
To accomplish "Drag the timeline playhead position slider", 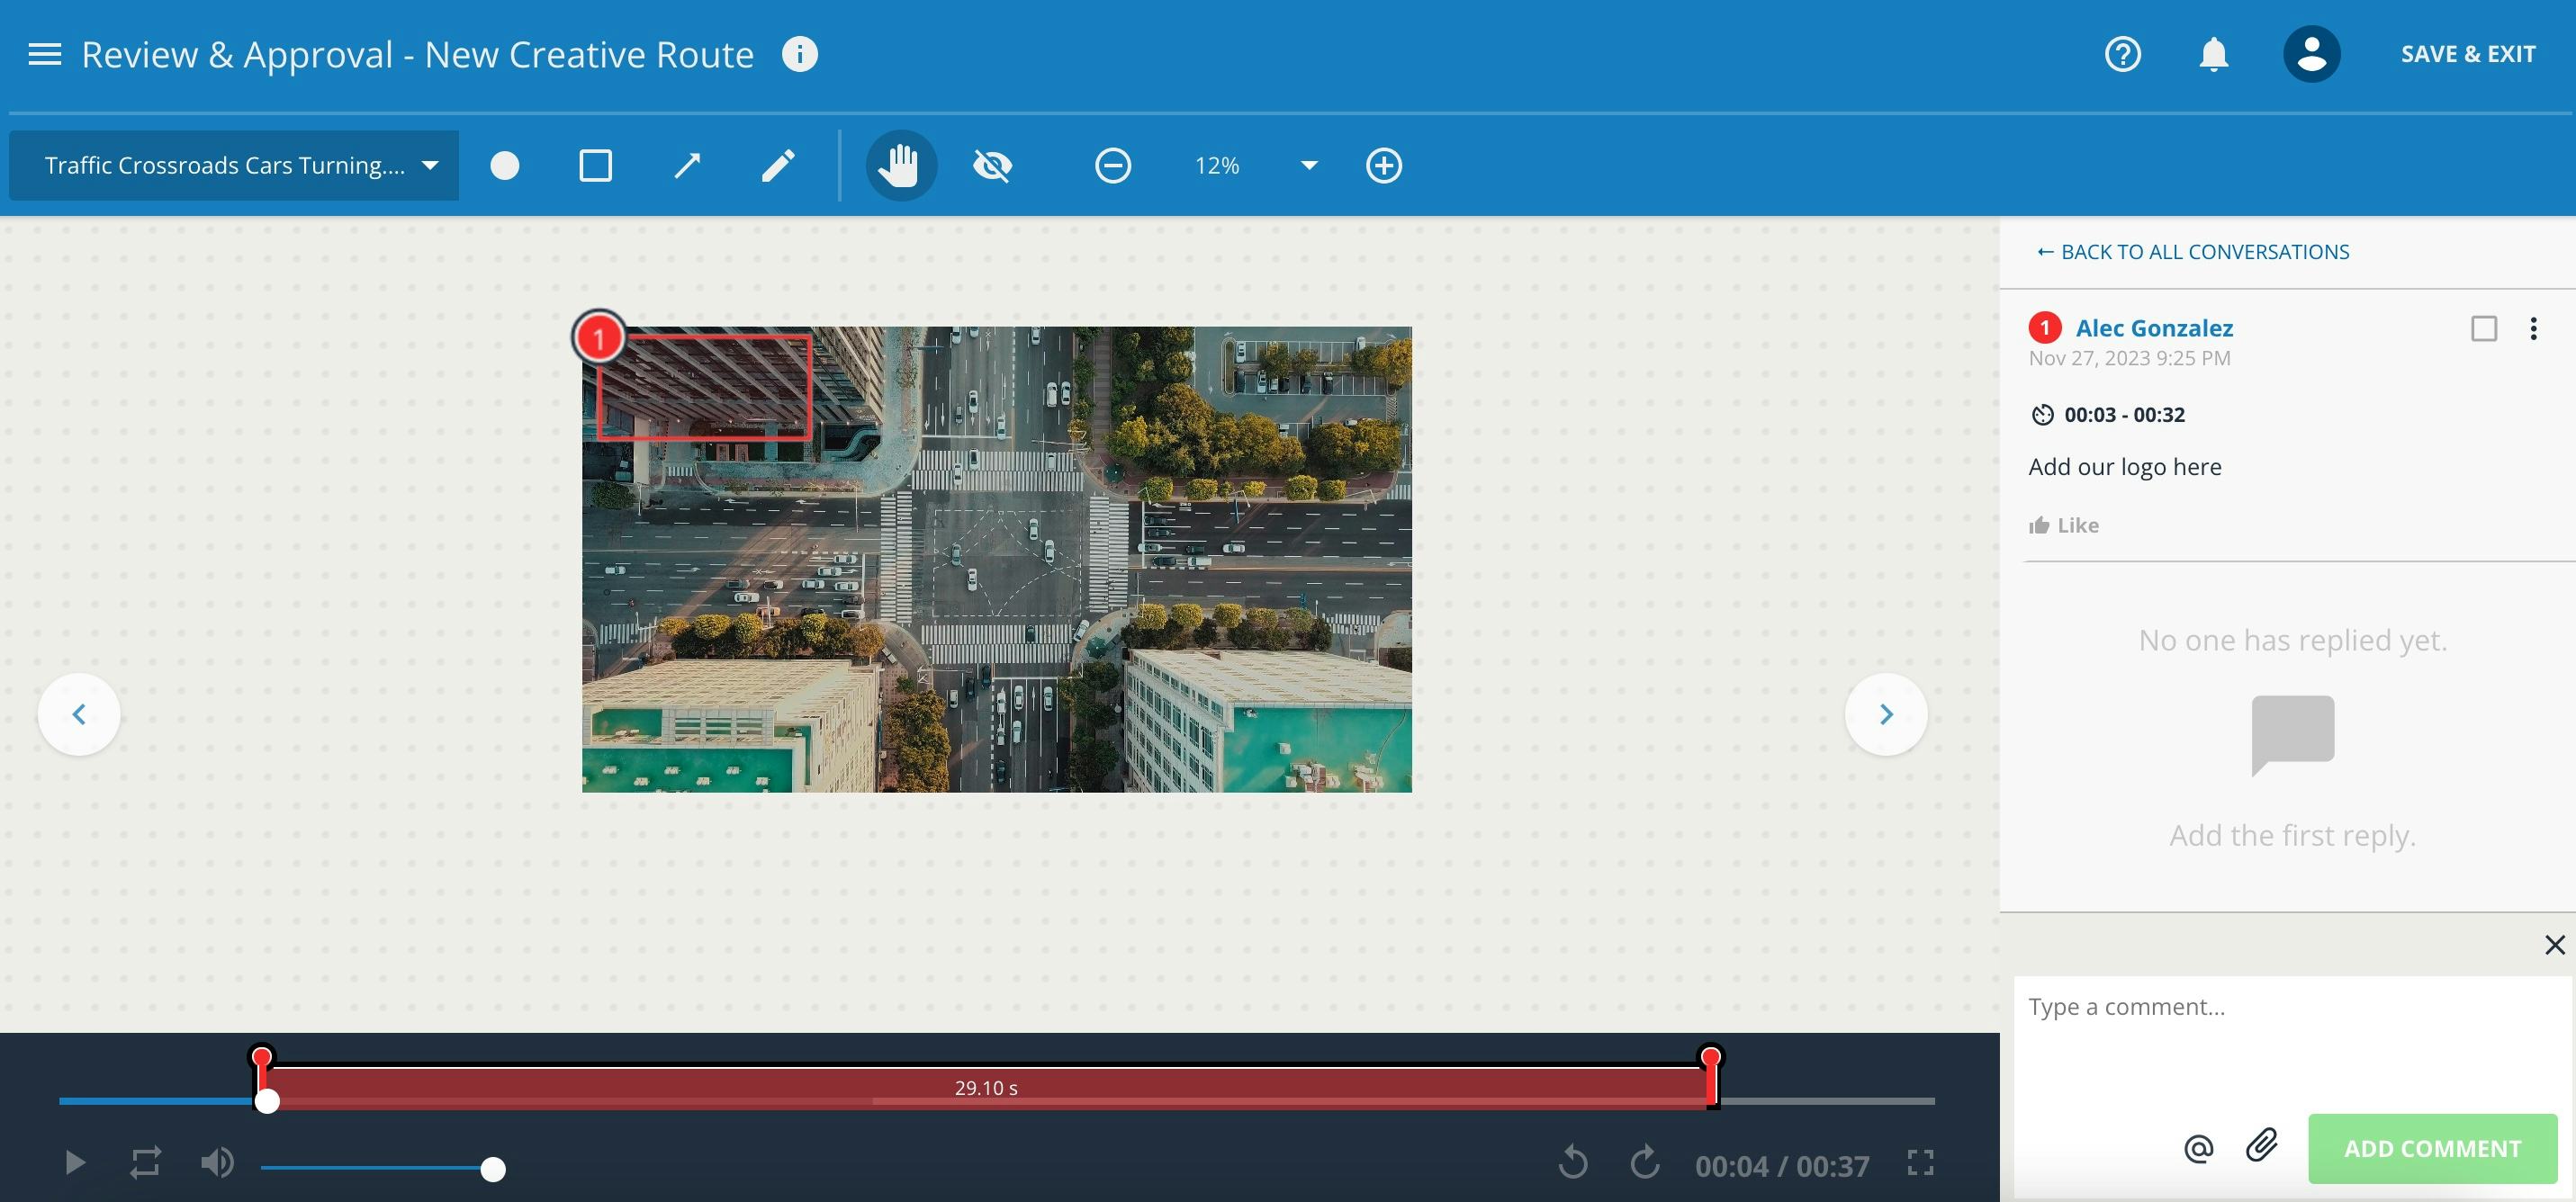I will (x=266, y=1100).
